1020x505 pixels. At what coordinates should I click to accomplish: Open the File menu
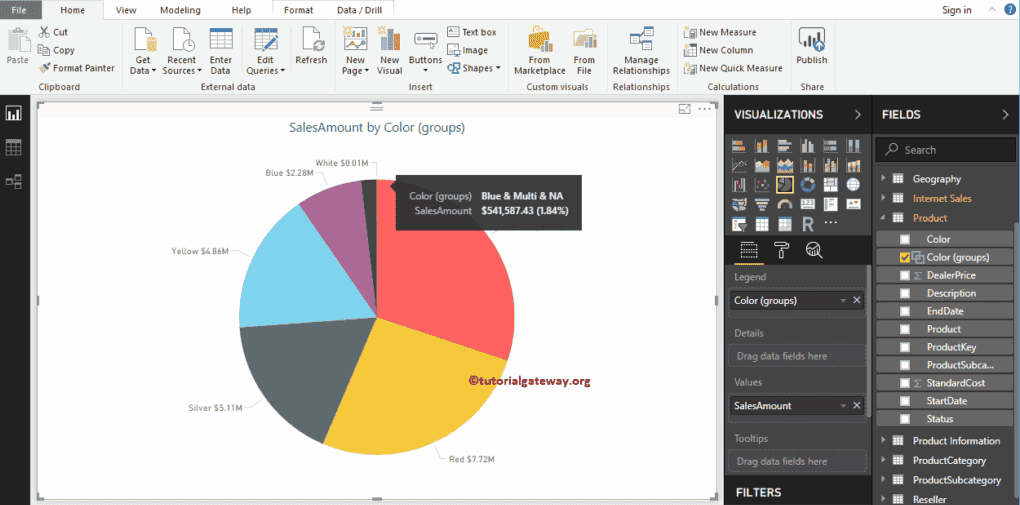tap(19, 10)
